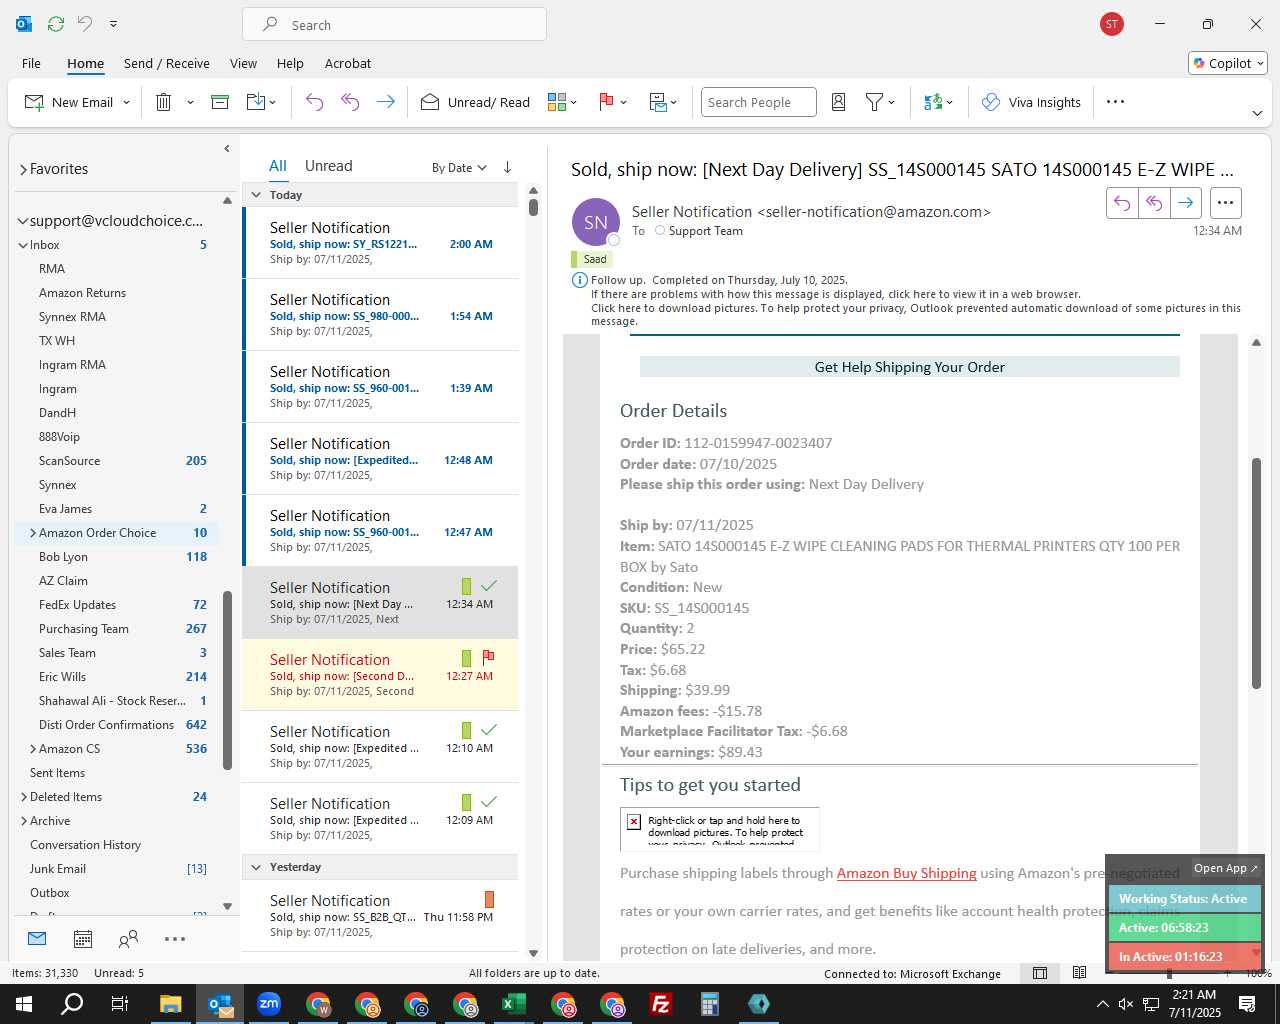This screenshot has width=1280, height=1024.
Task: Open the reading pane More actions menu
Action: (x=1225, y=203)
